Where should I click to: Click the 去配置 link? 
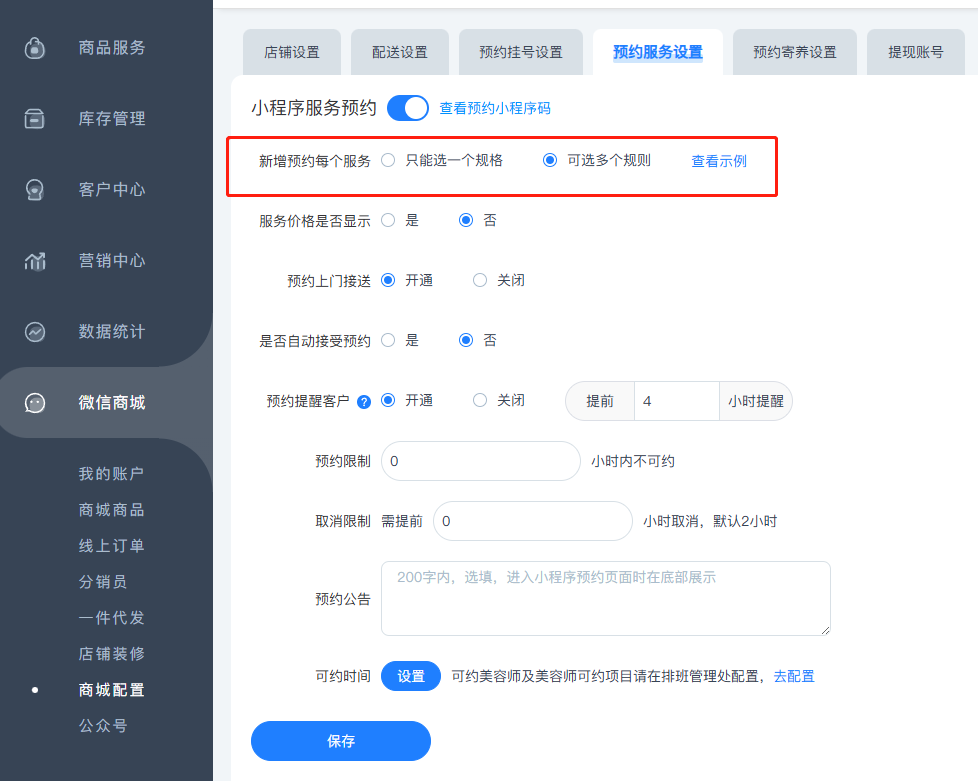pos(794,676)
